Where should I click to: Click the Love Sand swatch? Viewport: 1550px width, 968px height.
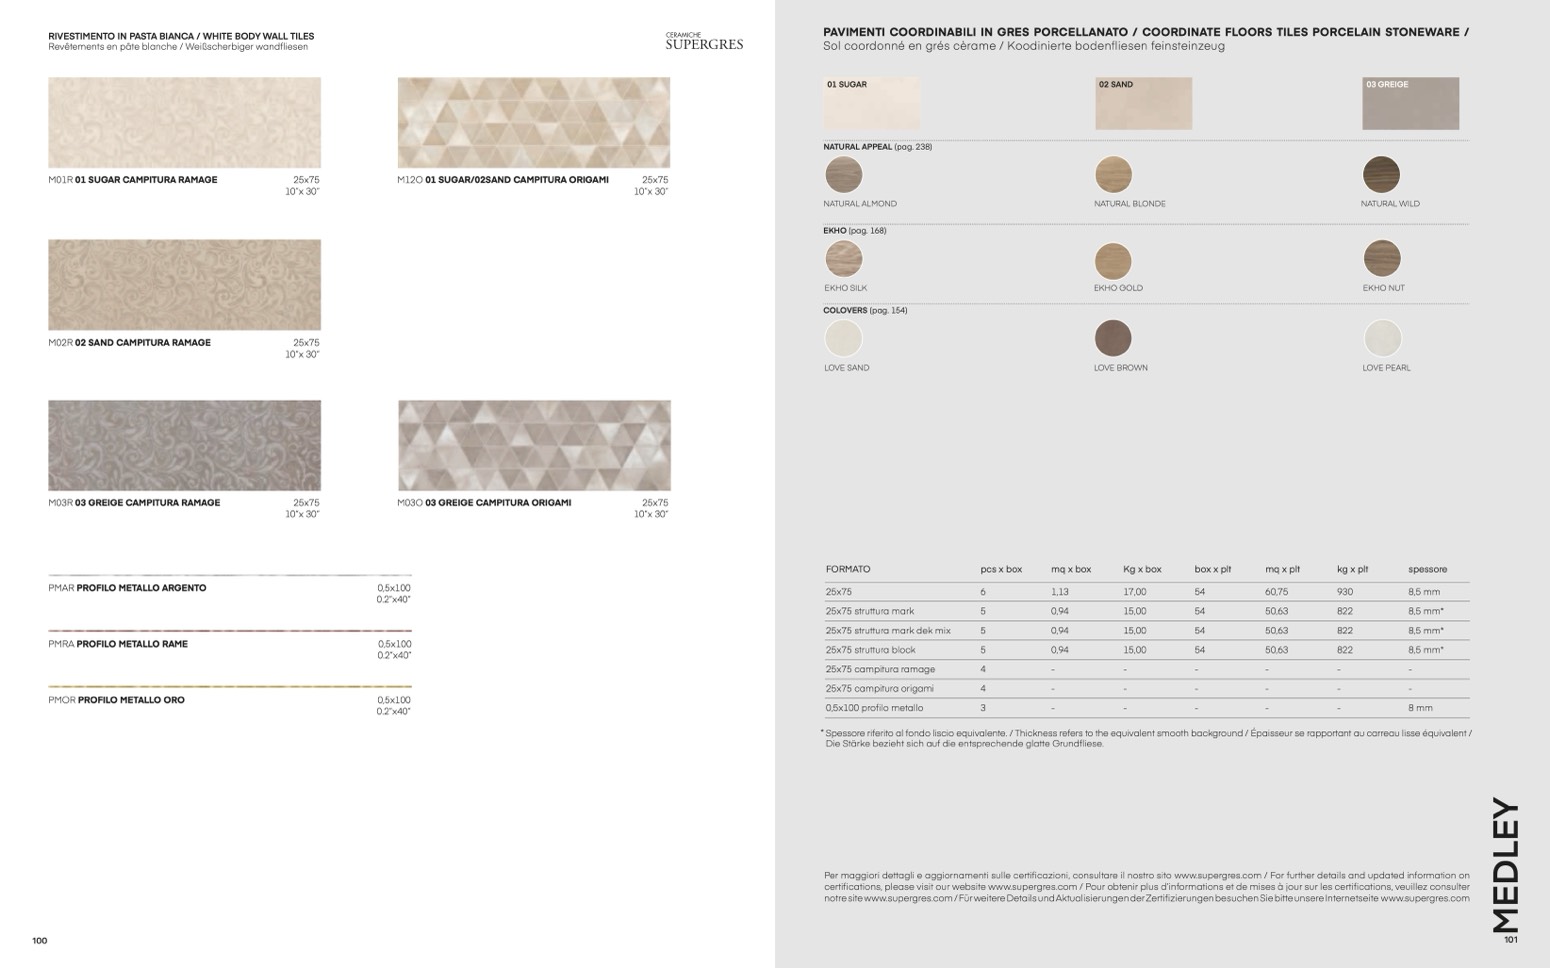(843, 339)
